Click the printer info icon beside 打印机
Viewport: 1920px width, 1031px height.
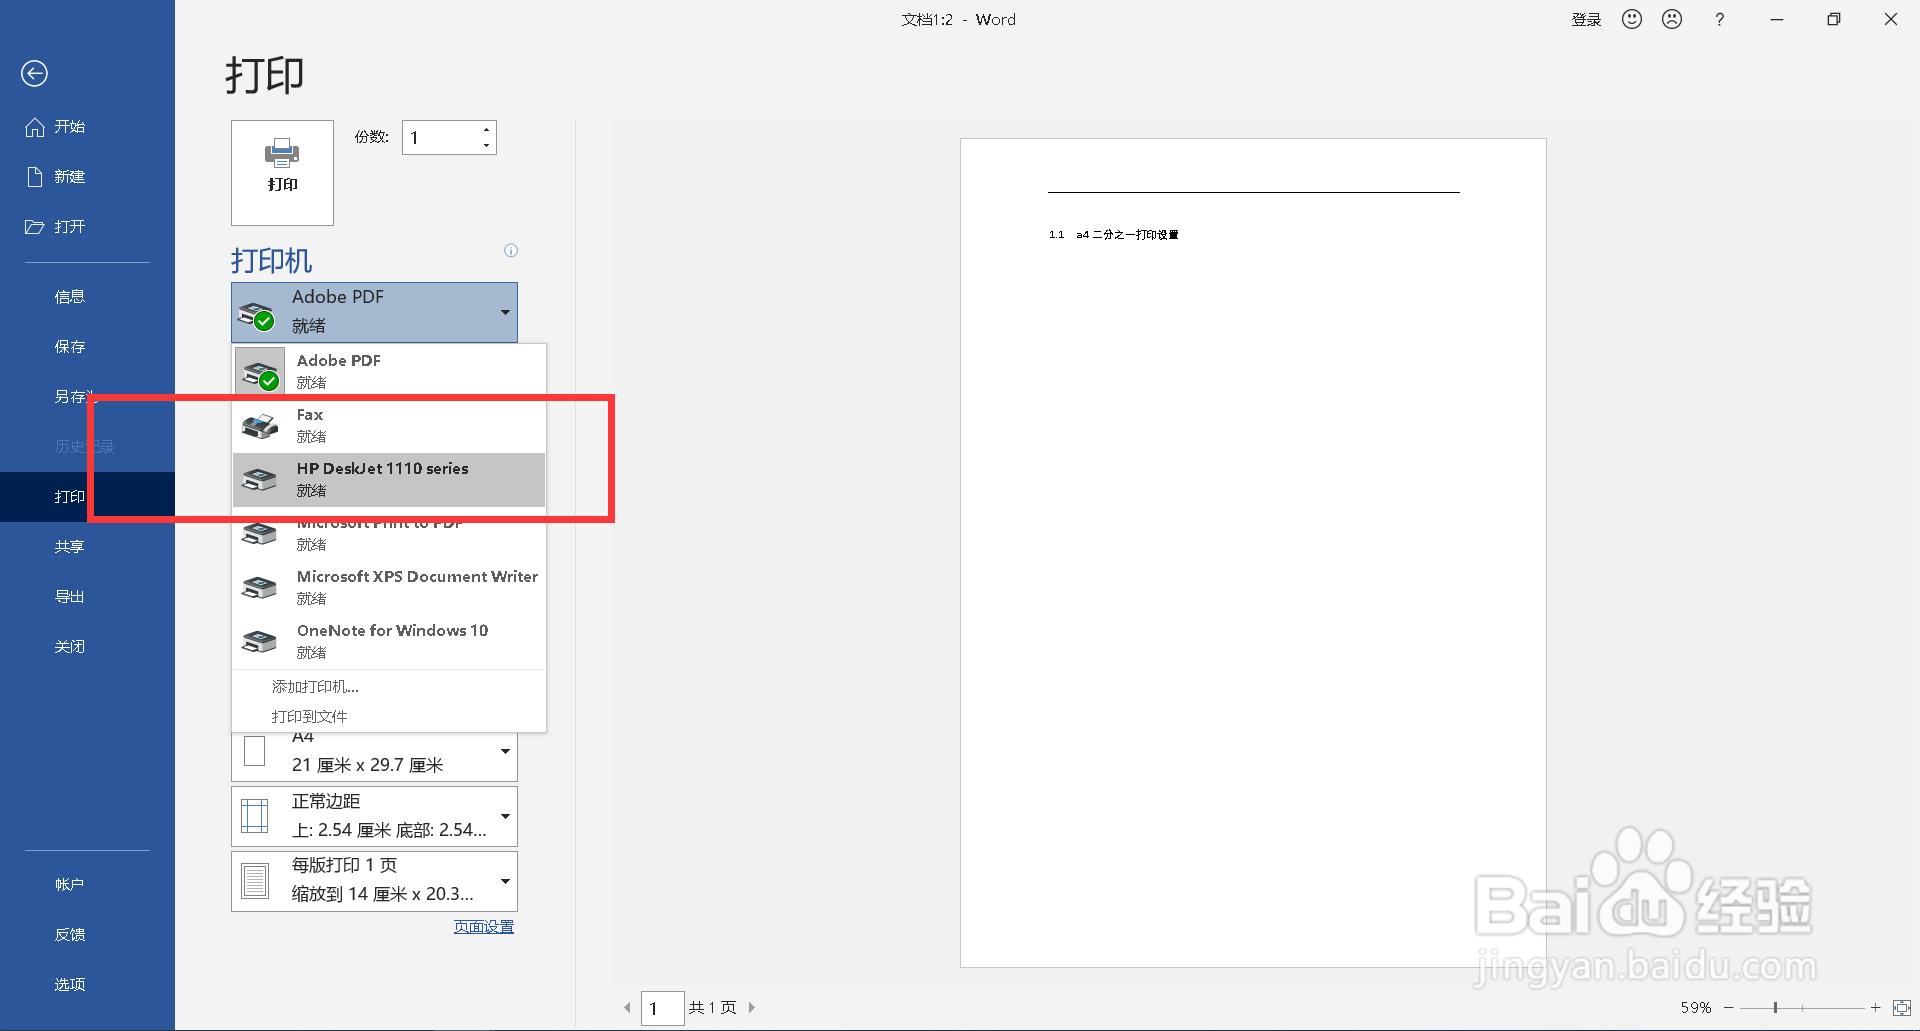pos(511,251)
